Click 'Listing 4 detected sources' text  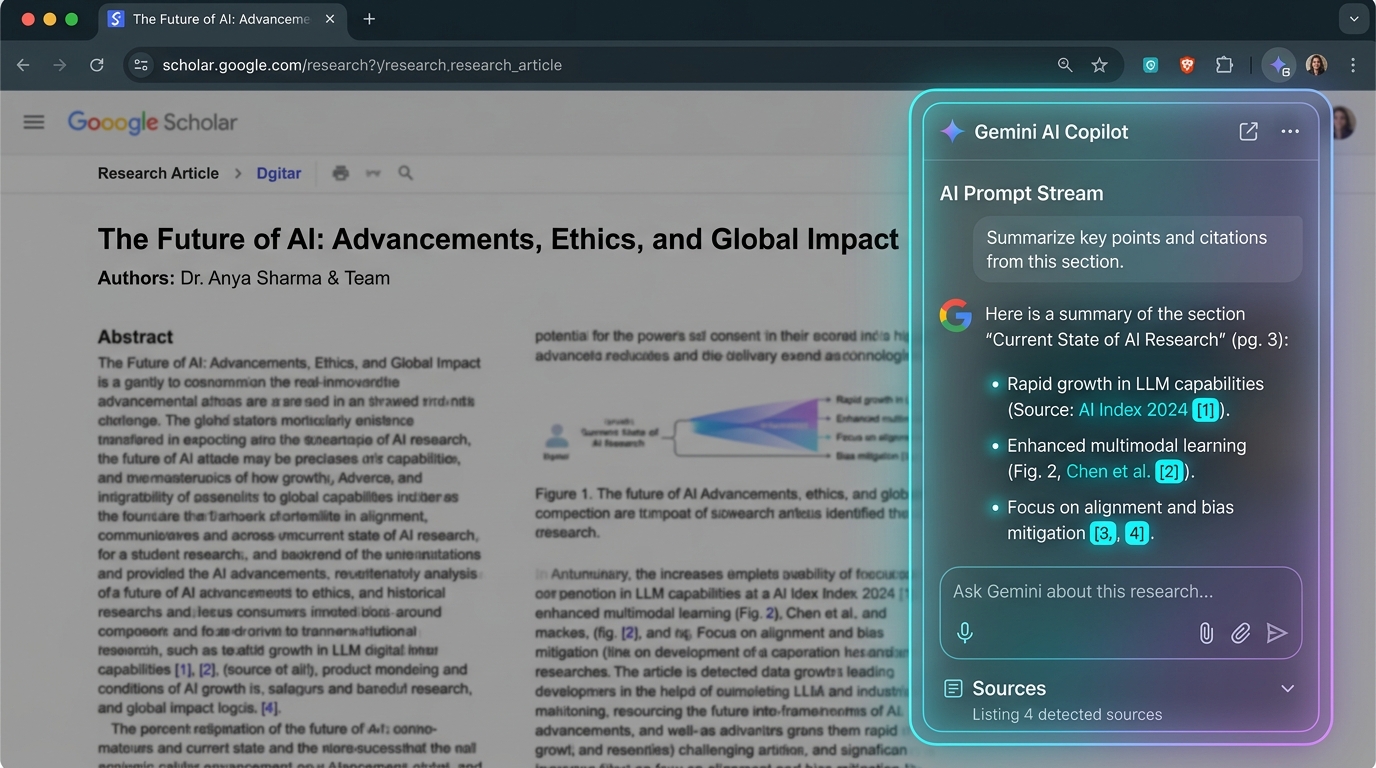[x=1067, y=715]
